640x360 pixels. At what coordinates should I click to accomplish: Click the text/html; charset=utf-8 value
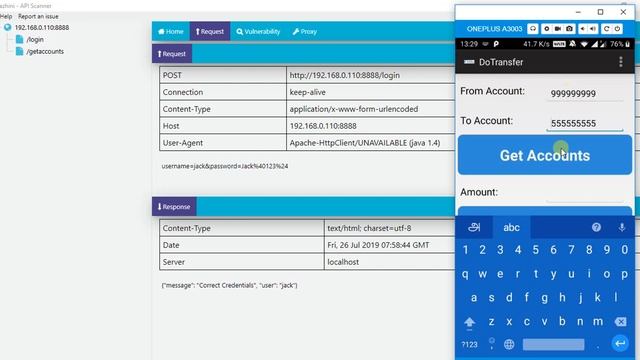coord(369,228)
